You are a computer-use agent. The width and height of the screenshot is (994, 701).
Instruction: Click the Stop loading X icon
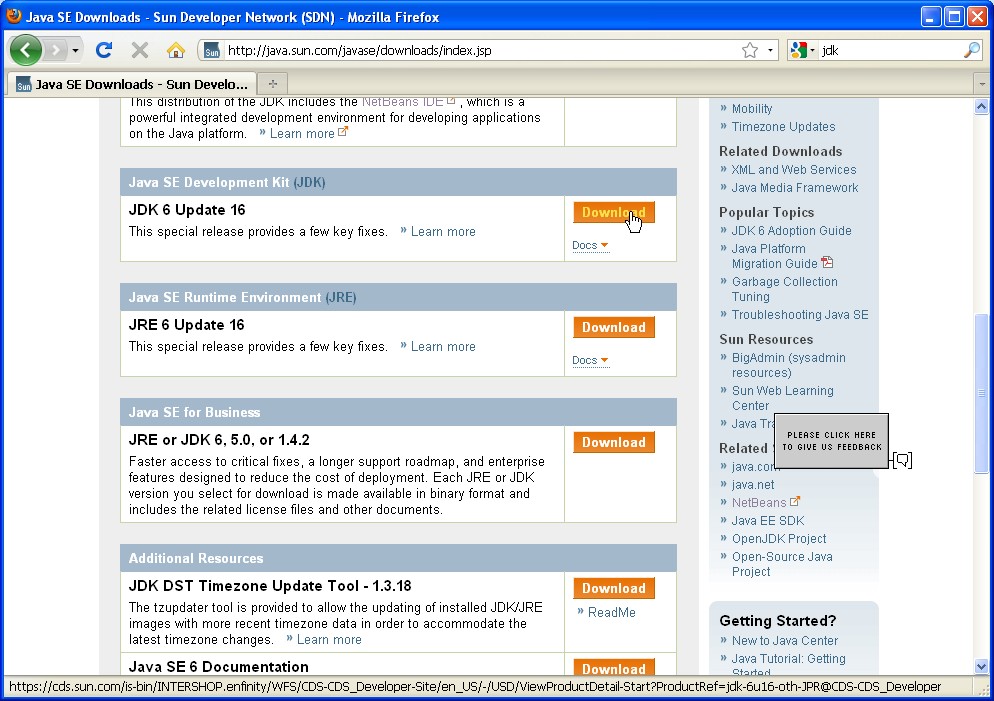pos(140,50)
